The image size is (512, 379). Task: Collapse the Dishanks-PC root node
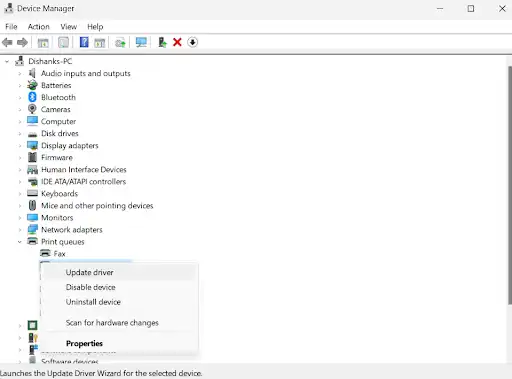7,61
